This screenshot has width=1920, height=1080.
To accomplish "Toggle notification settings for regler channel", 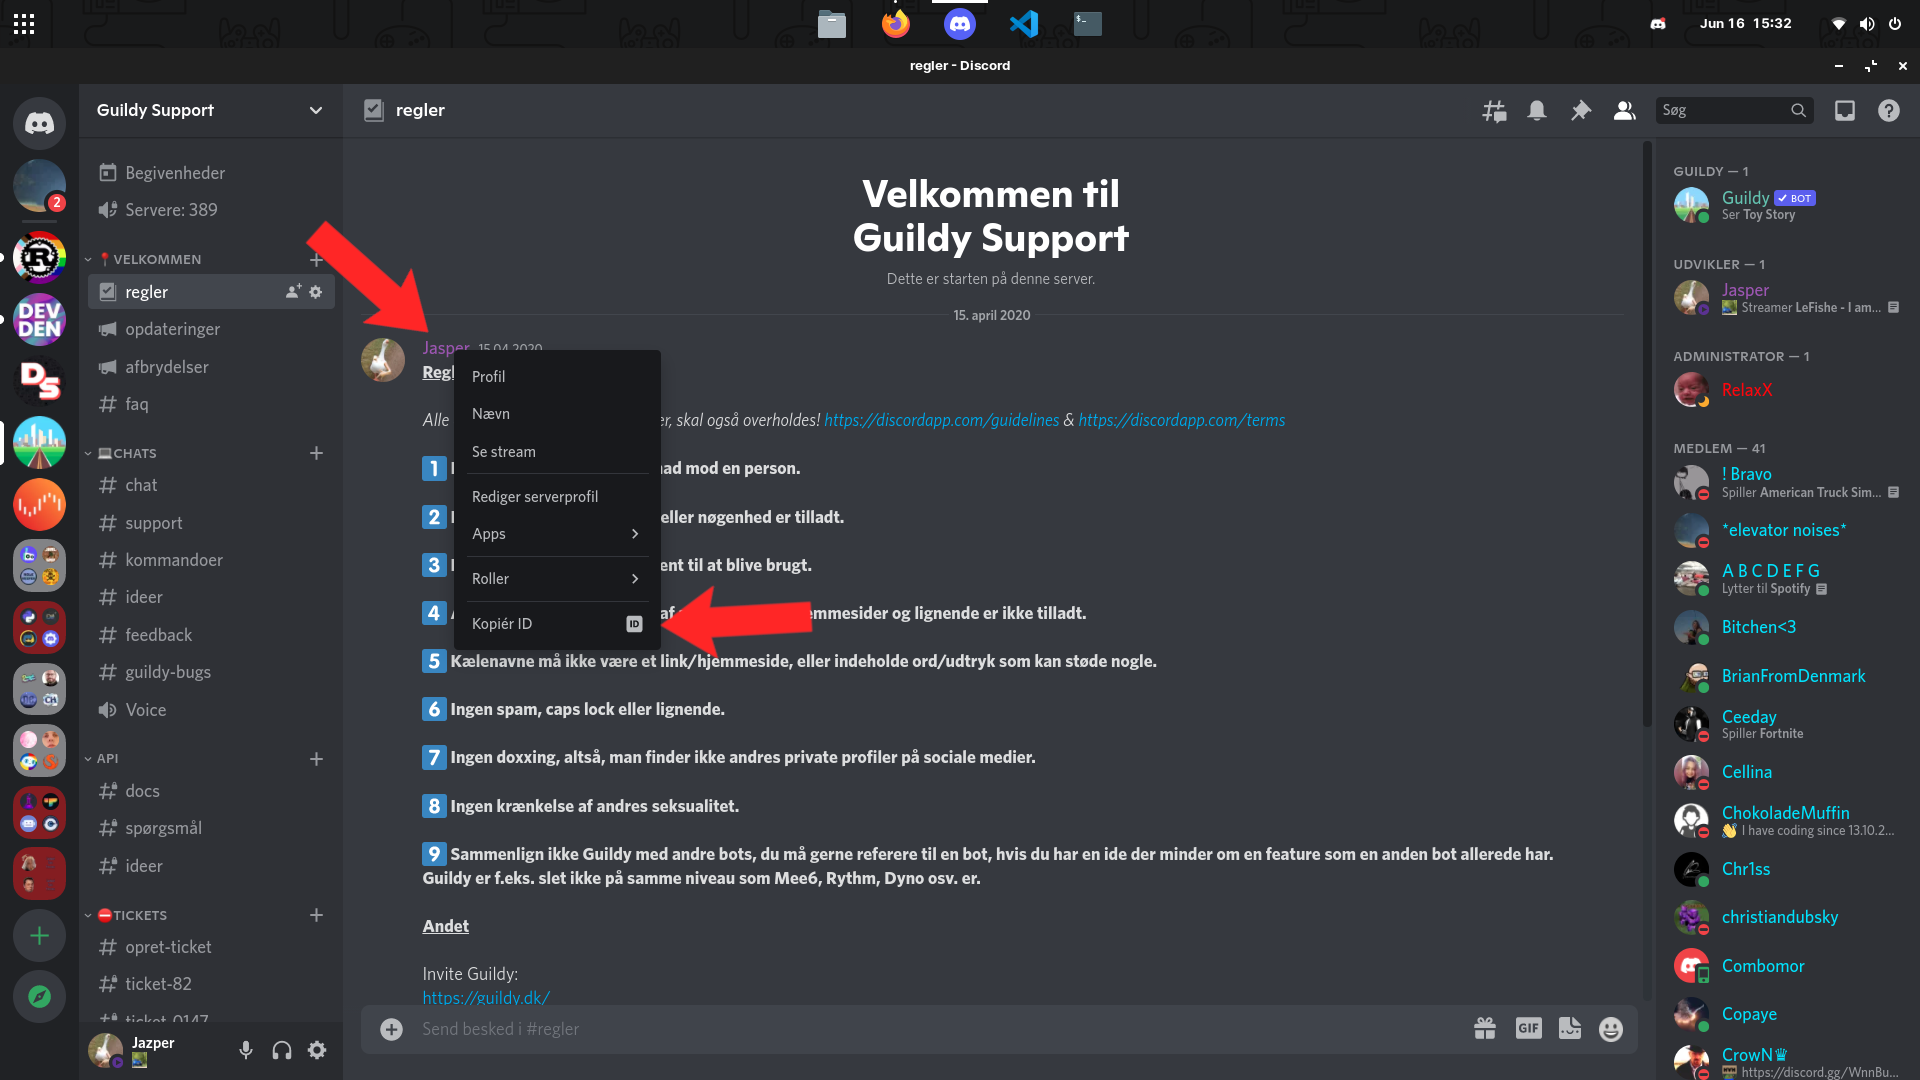I will pos(1536,109).
